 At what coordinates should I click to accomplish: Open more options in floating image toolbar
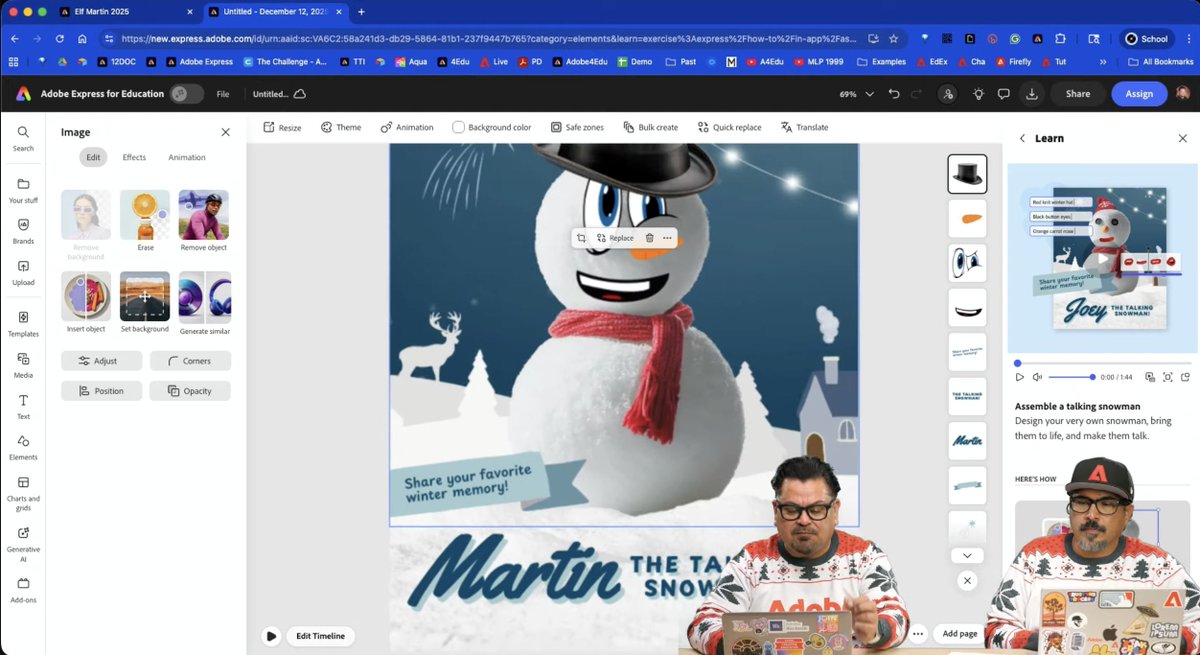[x=667, y=238]
